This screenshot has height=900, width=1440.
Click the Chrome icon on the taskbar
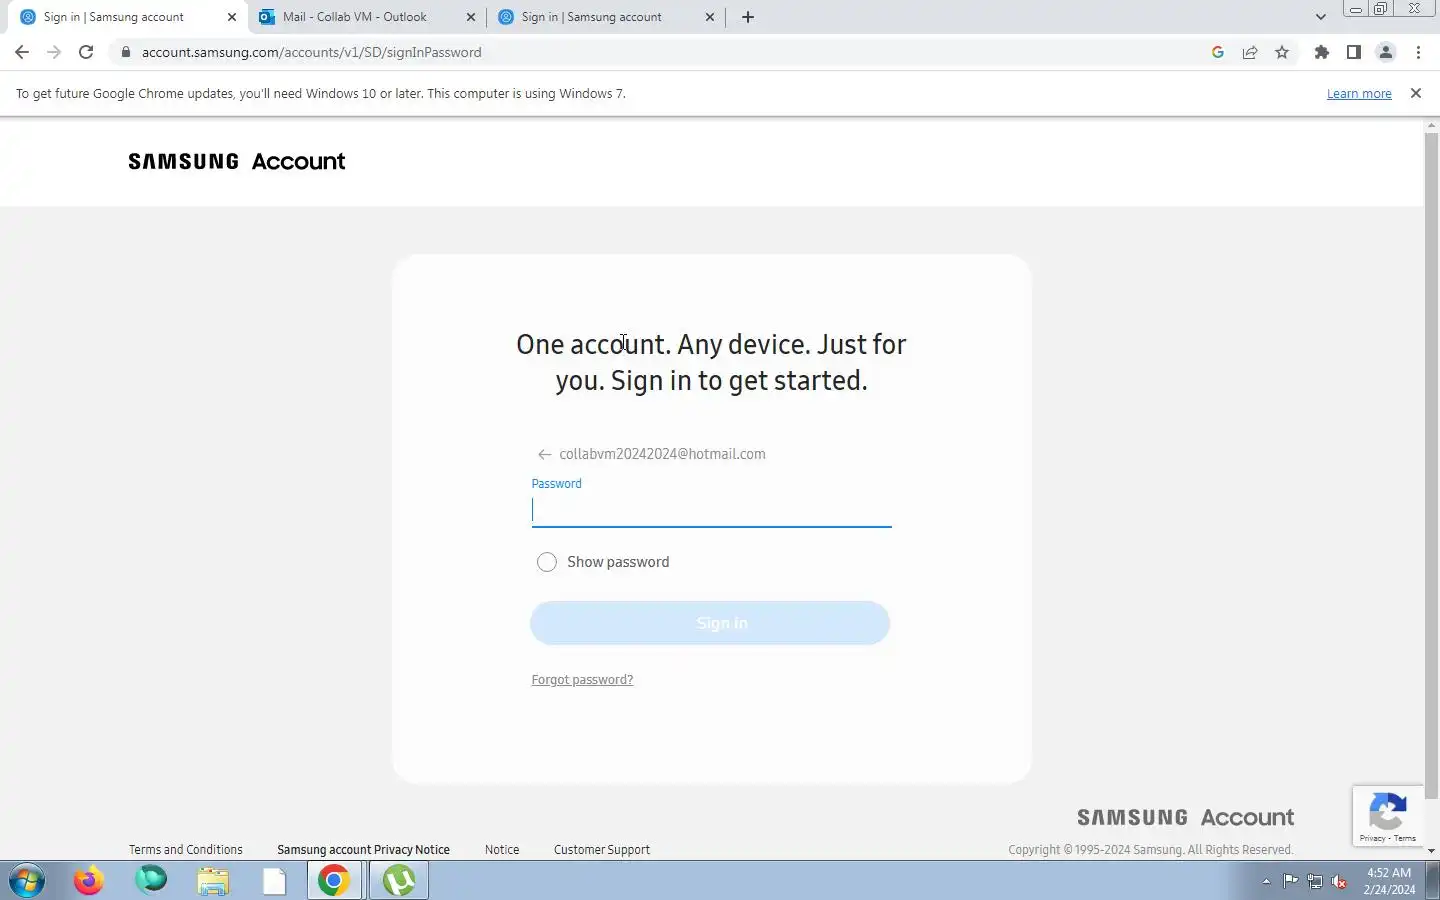click(334, 881)
